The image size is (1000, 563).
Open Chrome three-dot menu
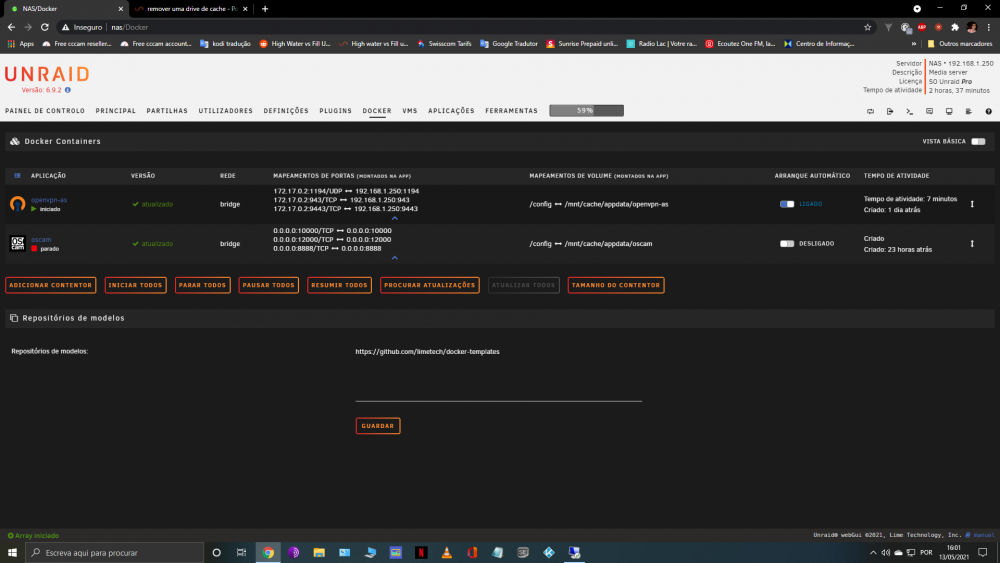click(989, 27)
